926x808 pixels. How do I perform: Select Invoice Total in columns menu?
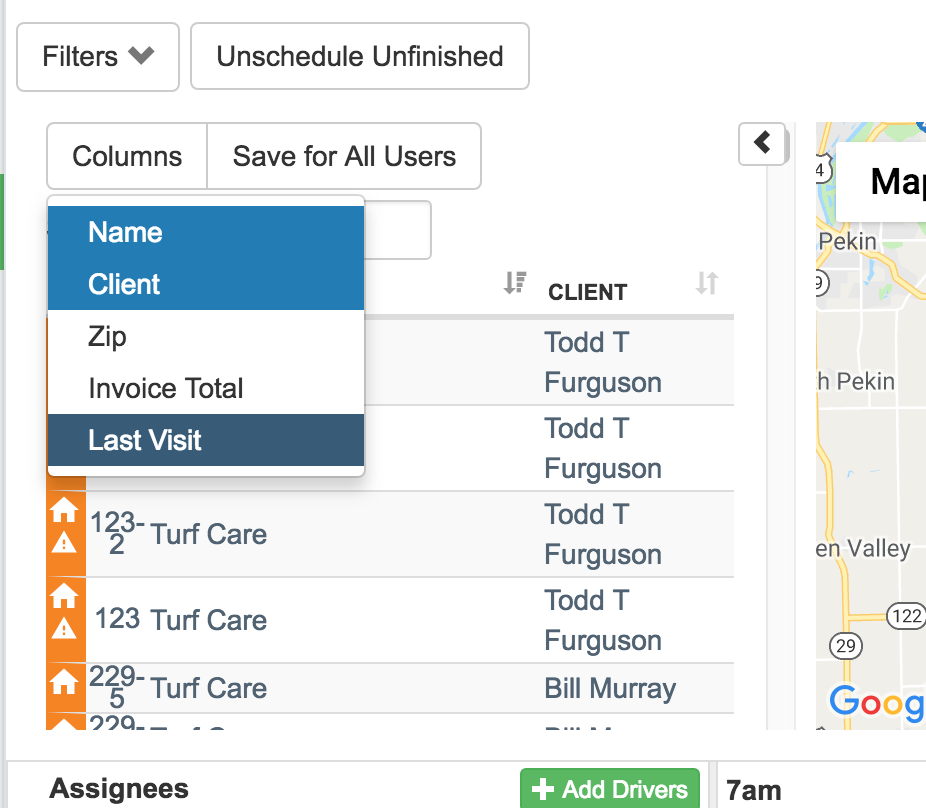pos(206,388)
